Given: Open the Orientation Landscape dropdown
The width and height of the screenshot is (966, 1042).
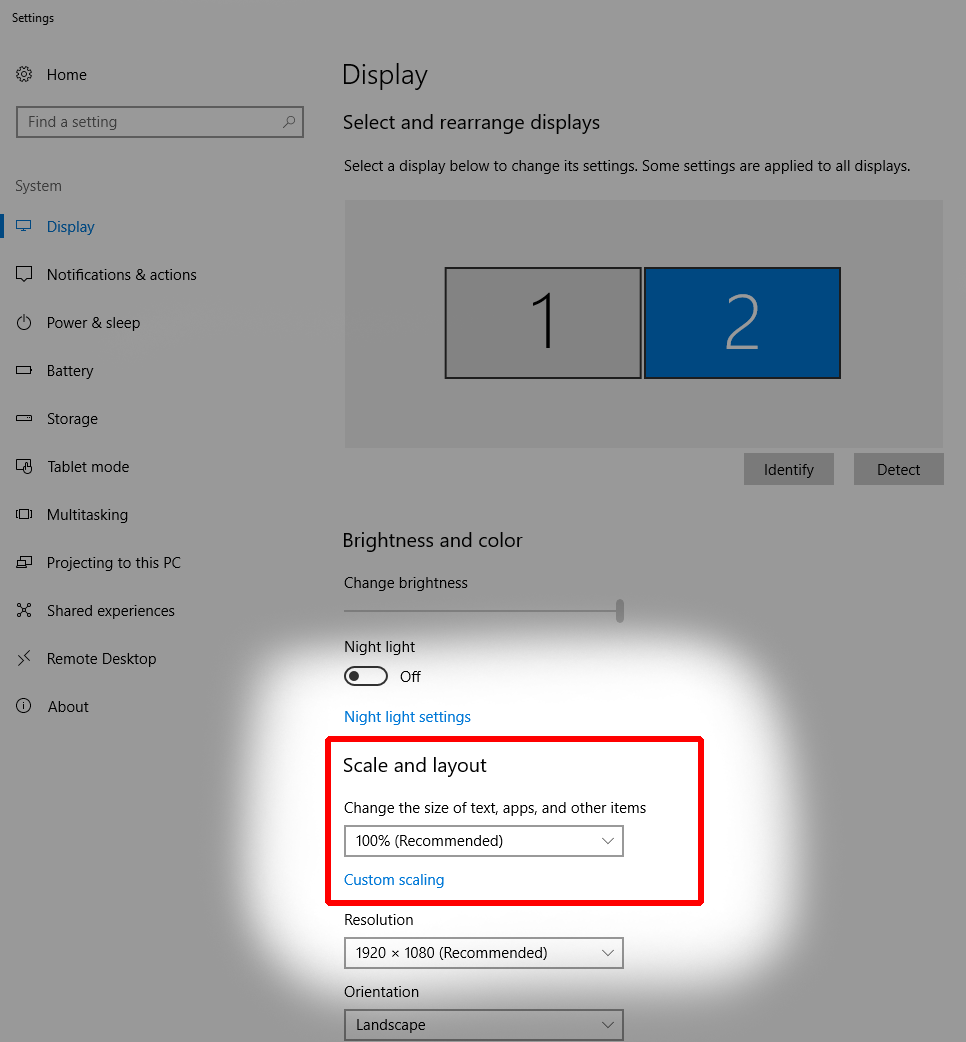Looking at the screenshot, I should point(483,1025).
